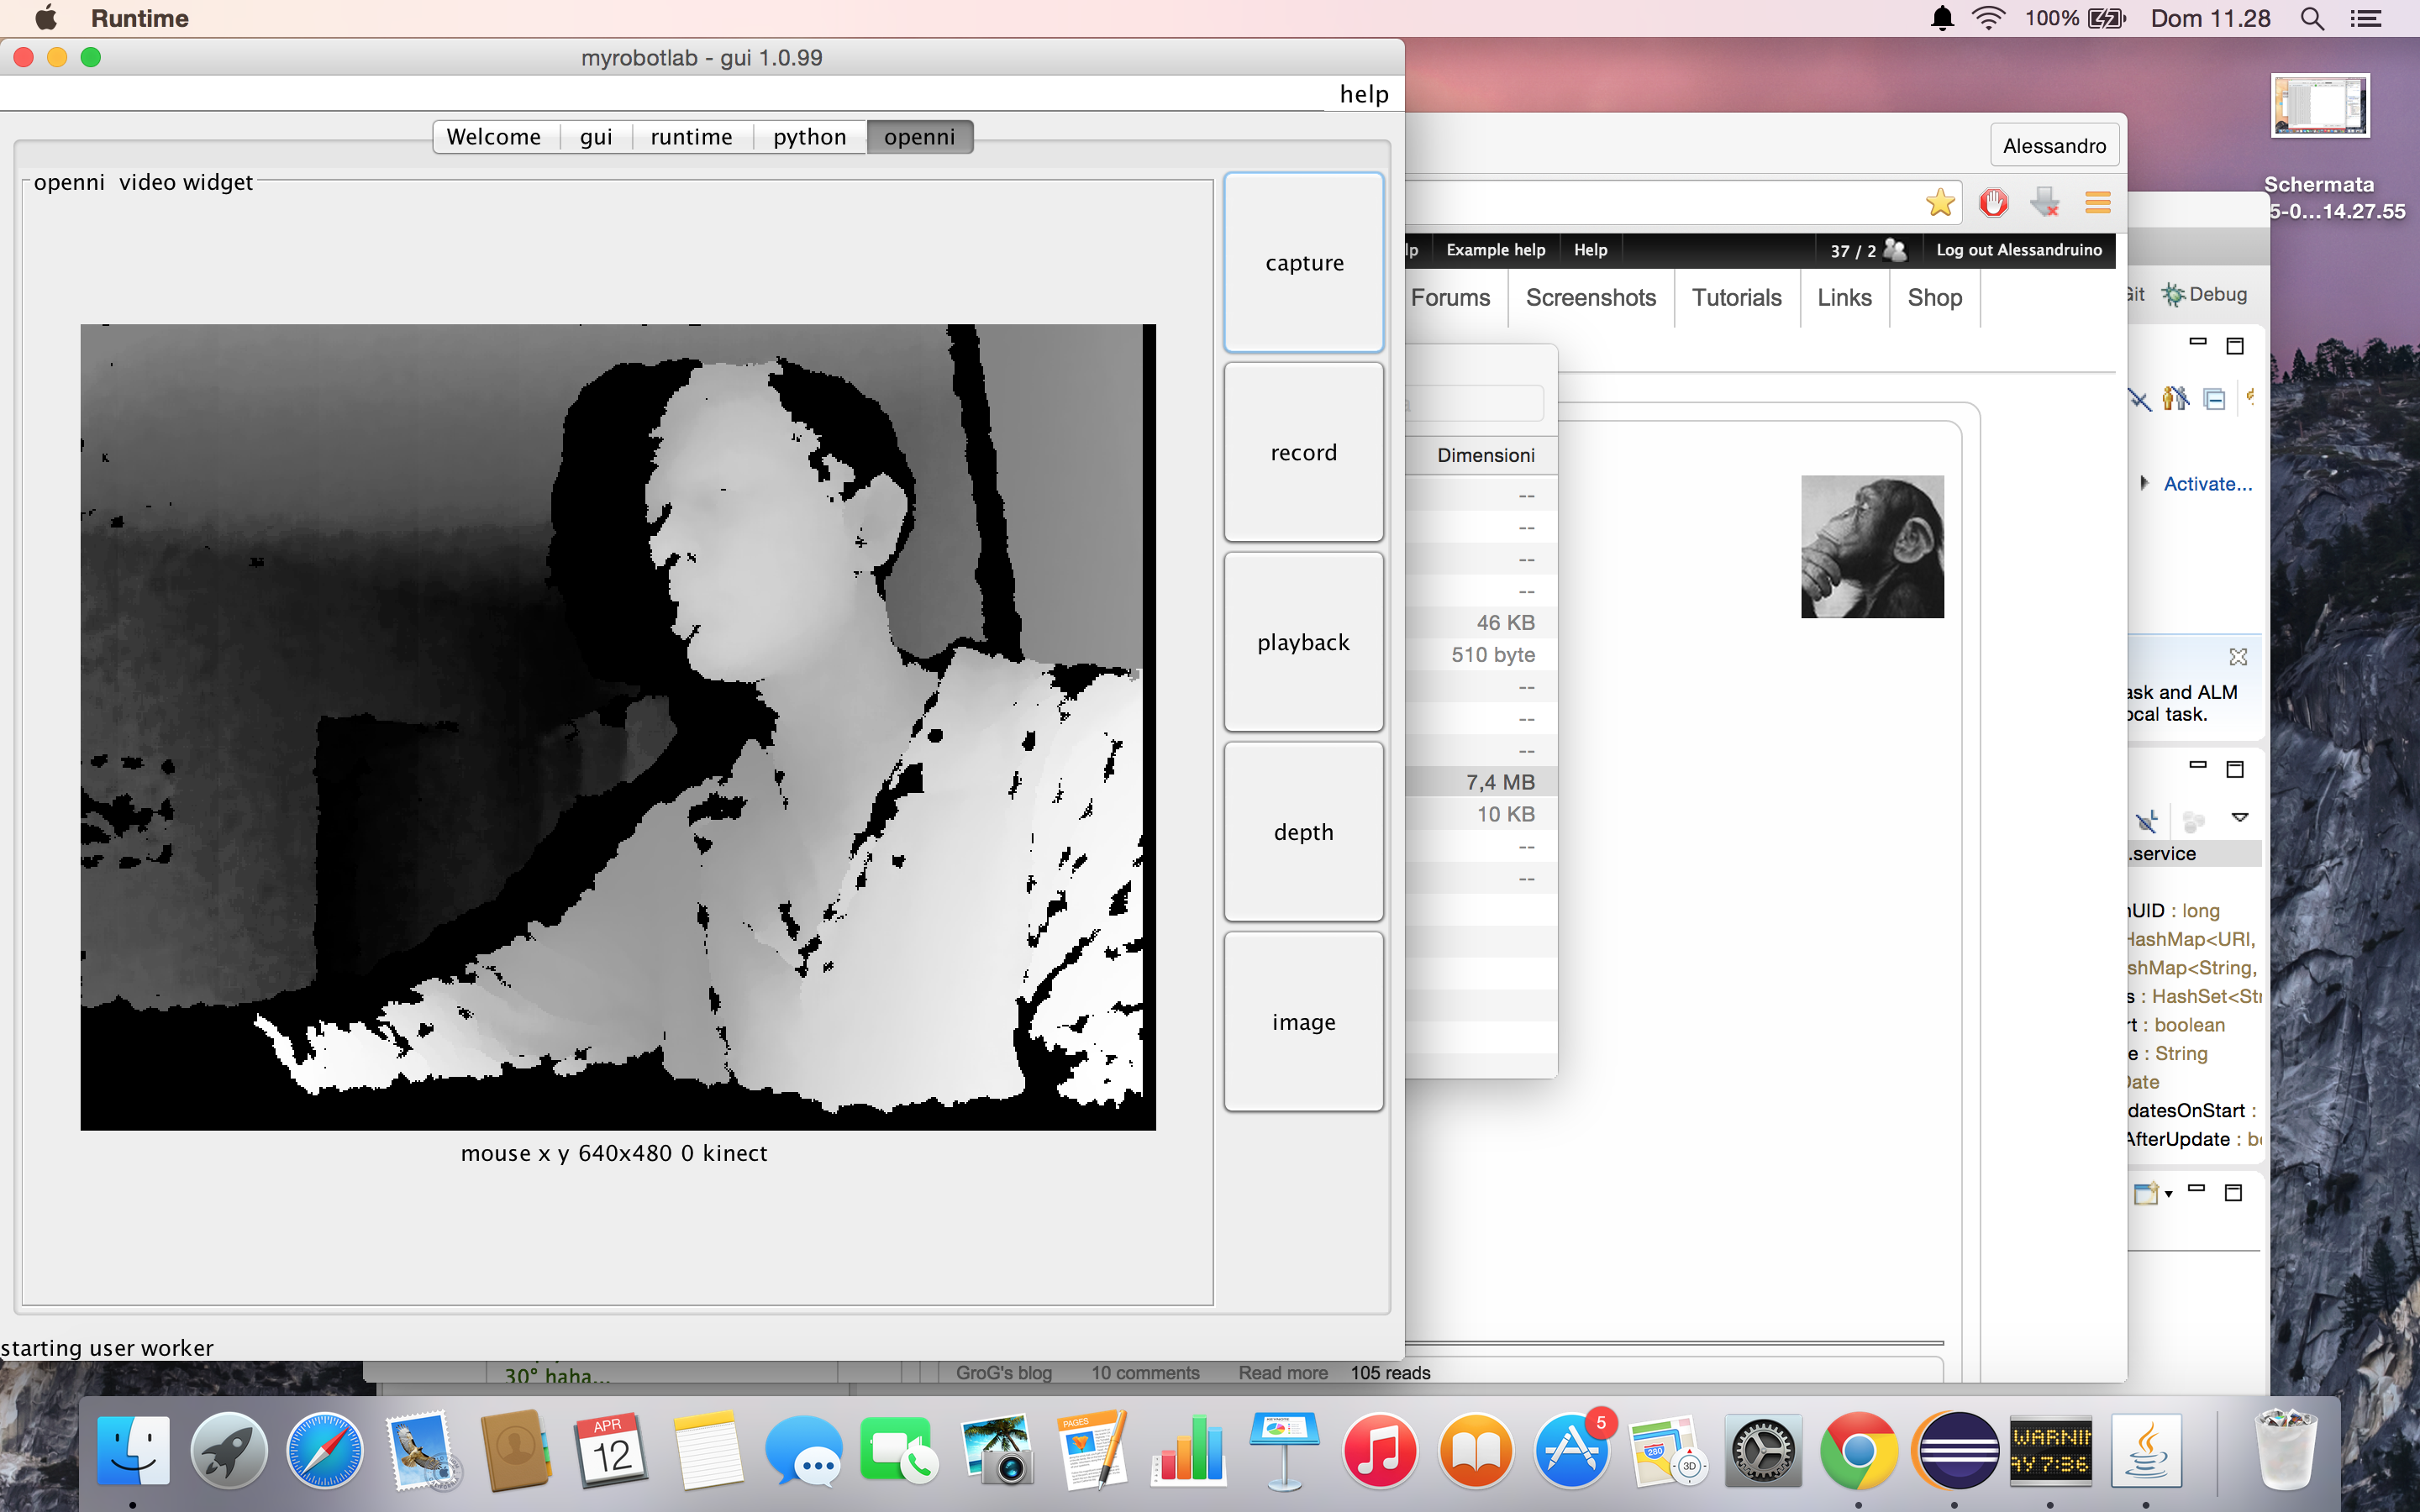Open the Eclipse outline view menu triangle
Screen dimensions: 2420x1512
2240,818
